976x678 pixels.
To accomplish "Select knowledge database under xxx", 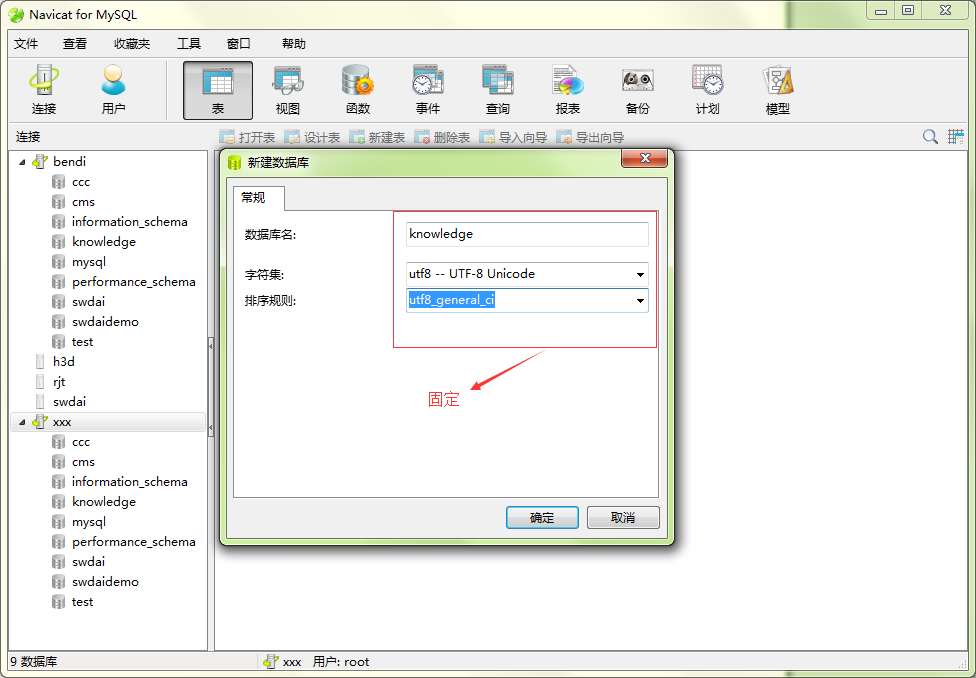I will tap(104, 502).
